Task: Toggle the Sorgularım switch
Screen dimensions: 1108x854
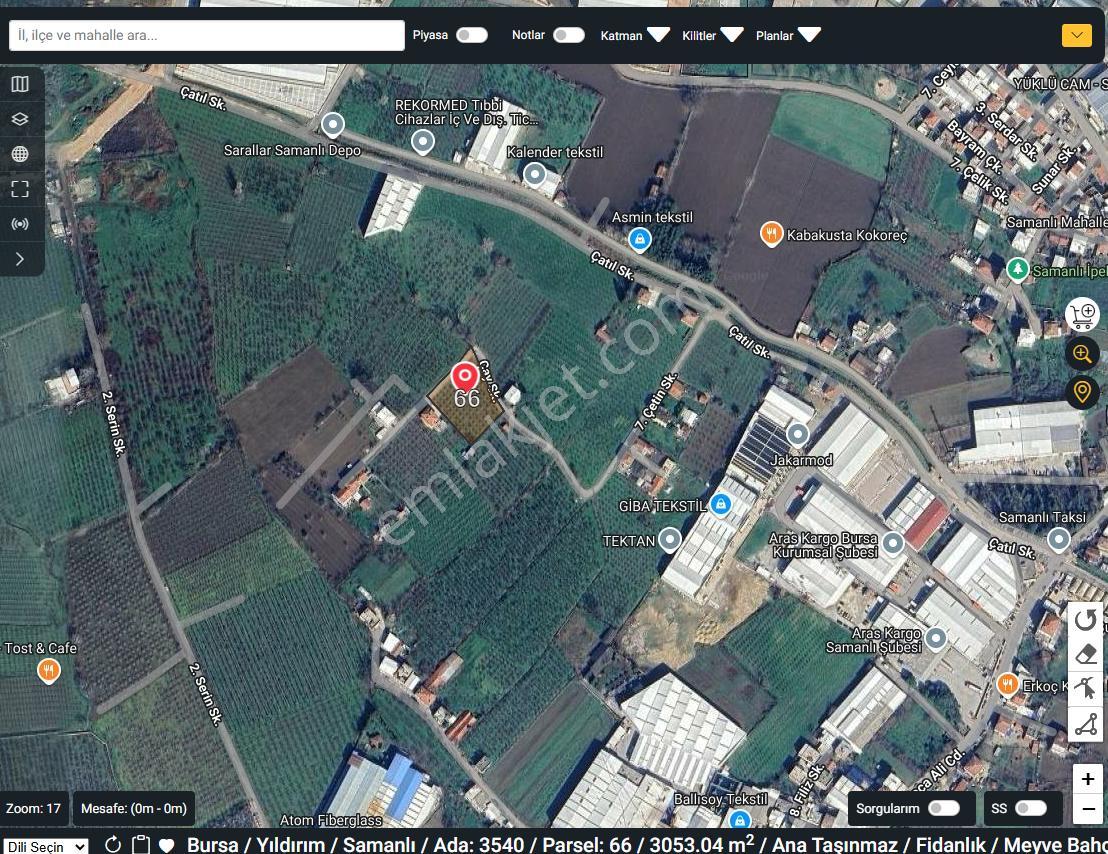Action: pos(944,808)
